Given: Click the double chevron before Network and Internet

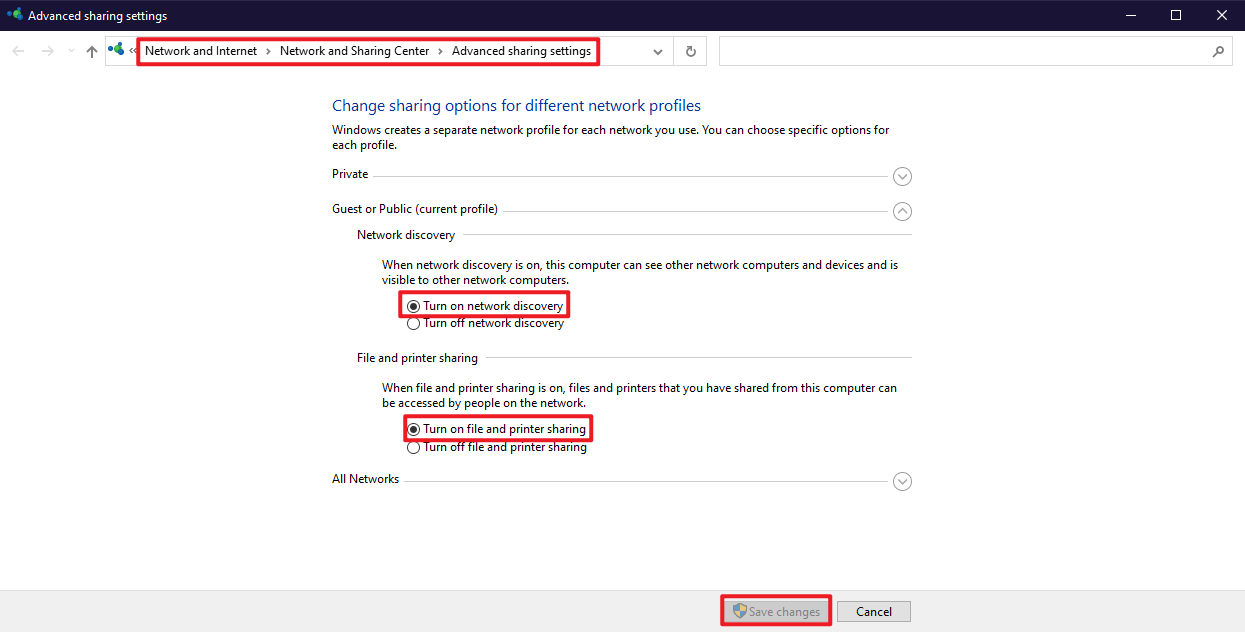Looking at the screenshot, I should [x=134, y=51].
